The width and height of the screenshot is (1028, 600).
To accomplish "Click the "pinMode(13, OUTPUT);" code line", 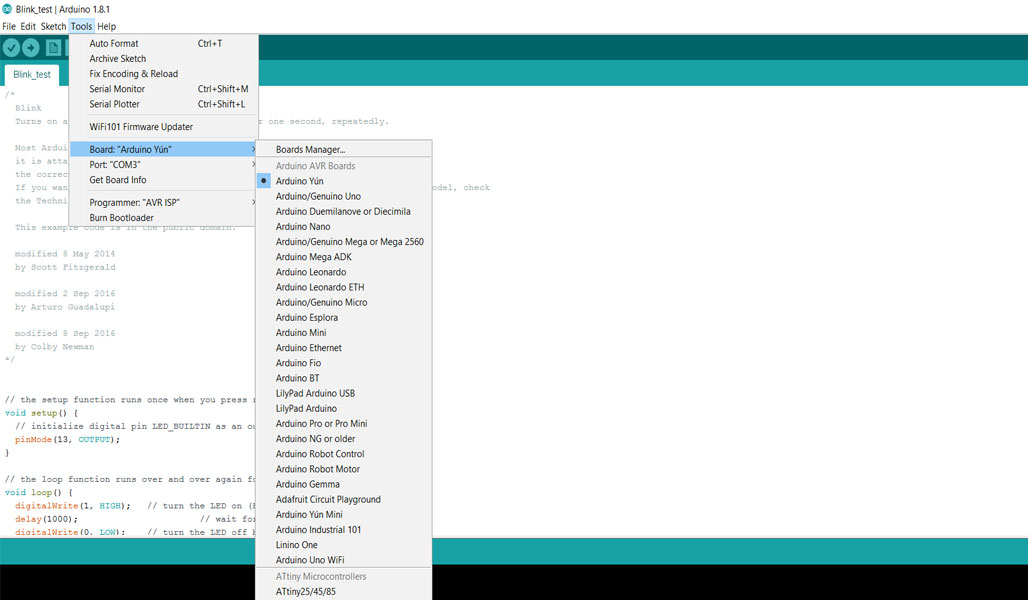I will (x=68, y=439).
